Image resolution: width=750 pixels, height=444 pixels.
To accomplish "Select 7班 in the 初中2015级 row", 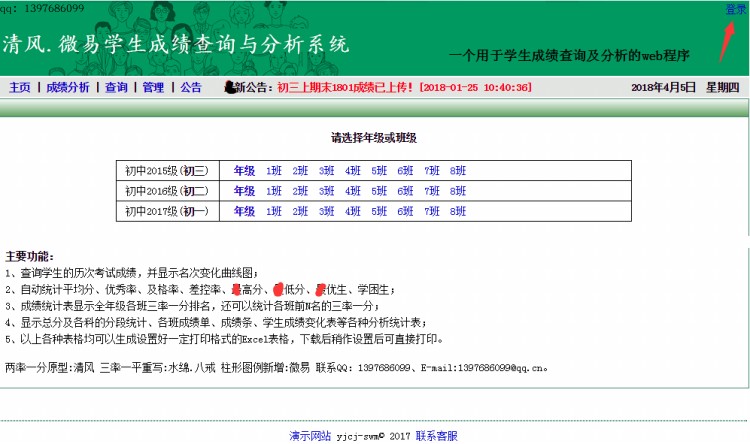I will (431, 171).
